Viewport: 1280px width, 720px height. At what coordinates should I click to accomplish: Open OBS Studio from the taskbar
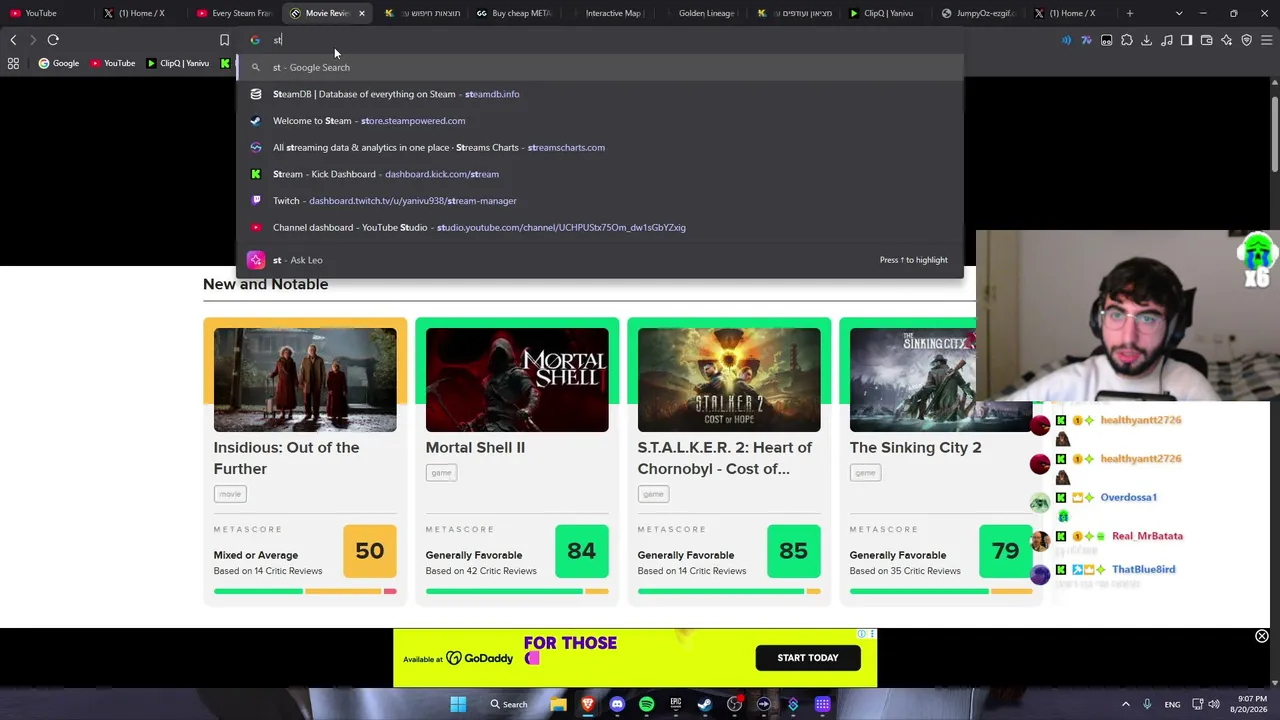point(735,704)
